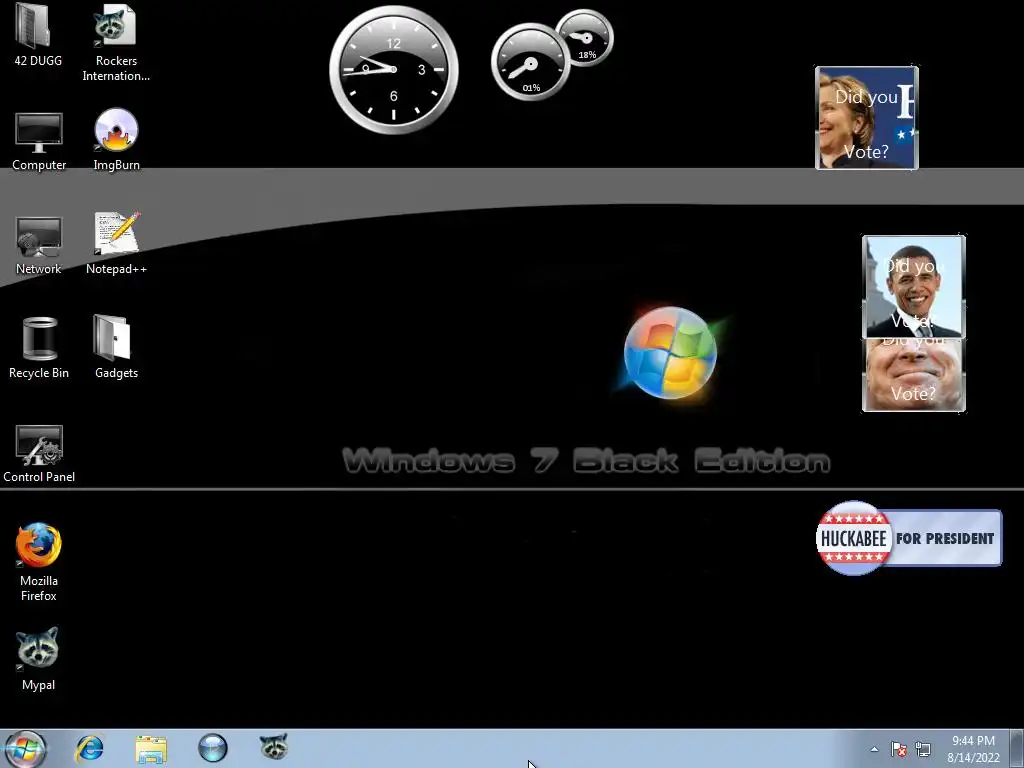Click the McCain vote gadget
This screenshot has height=768, width=1024.
[x=914, y=376]
